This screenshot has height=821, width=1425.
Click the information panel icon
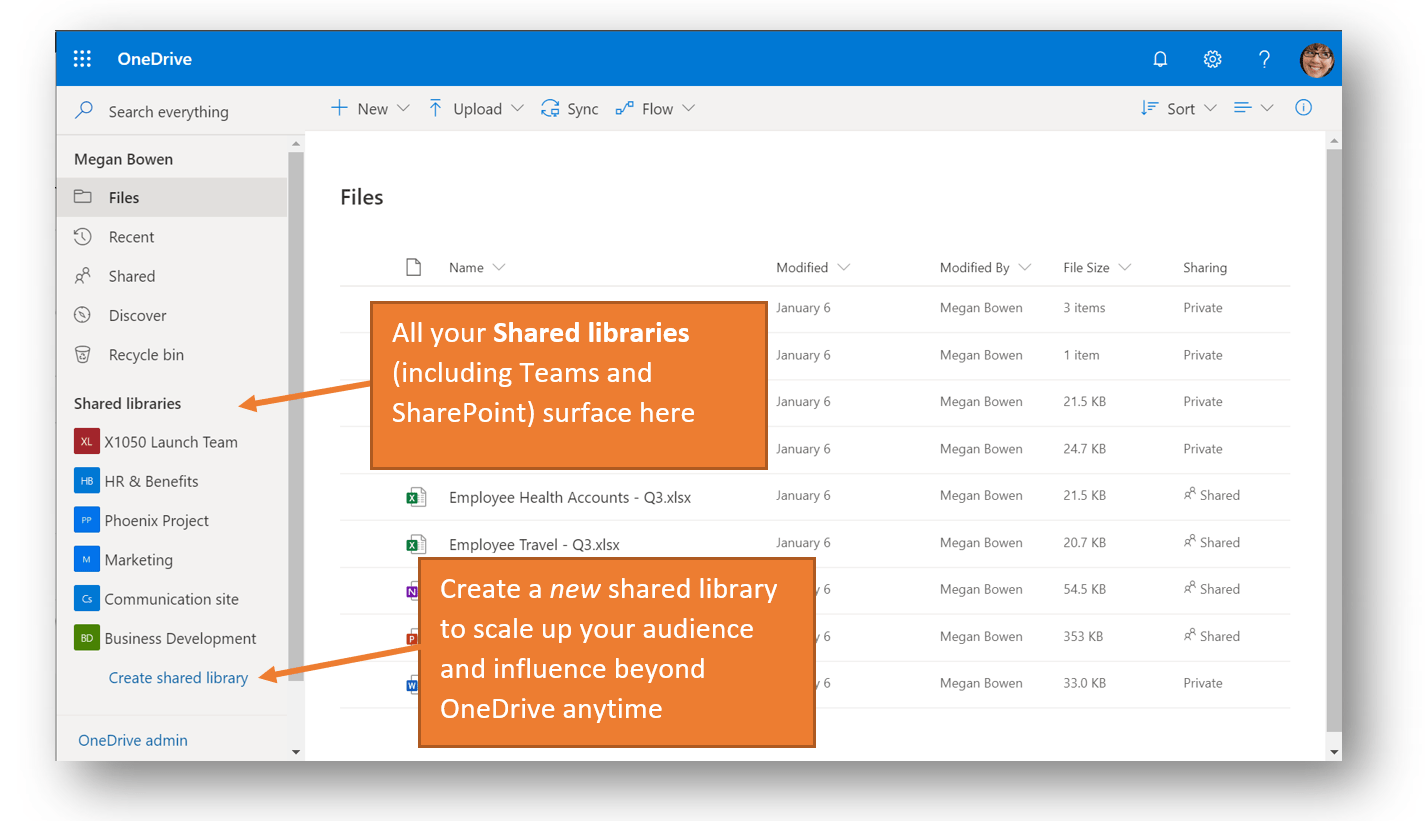click(1303, 107)
